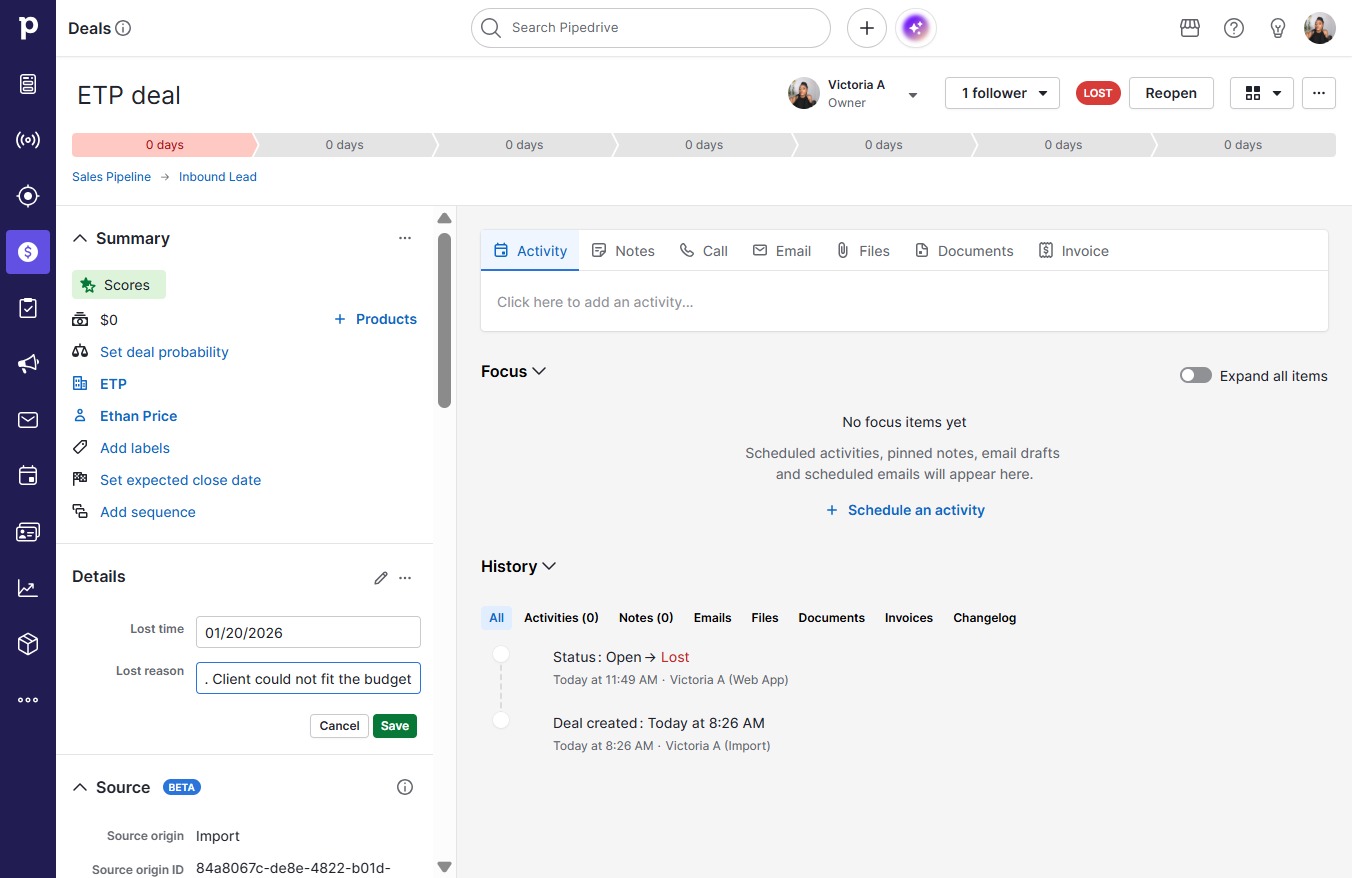Open the More options sidebar ellipsis
1352x878 pixels.
28,700
